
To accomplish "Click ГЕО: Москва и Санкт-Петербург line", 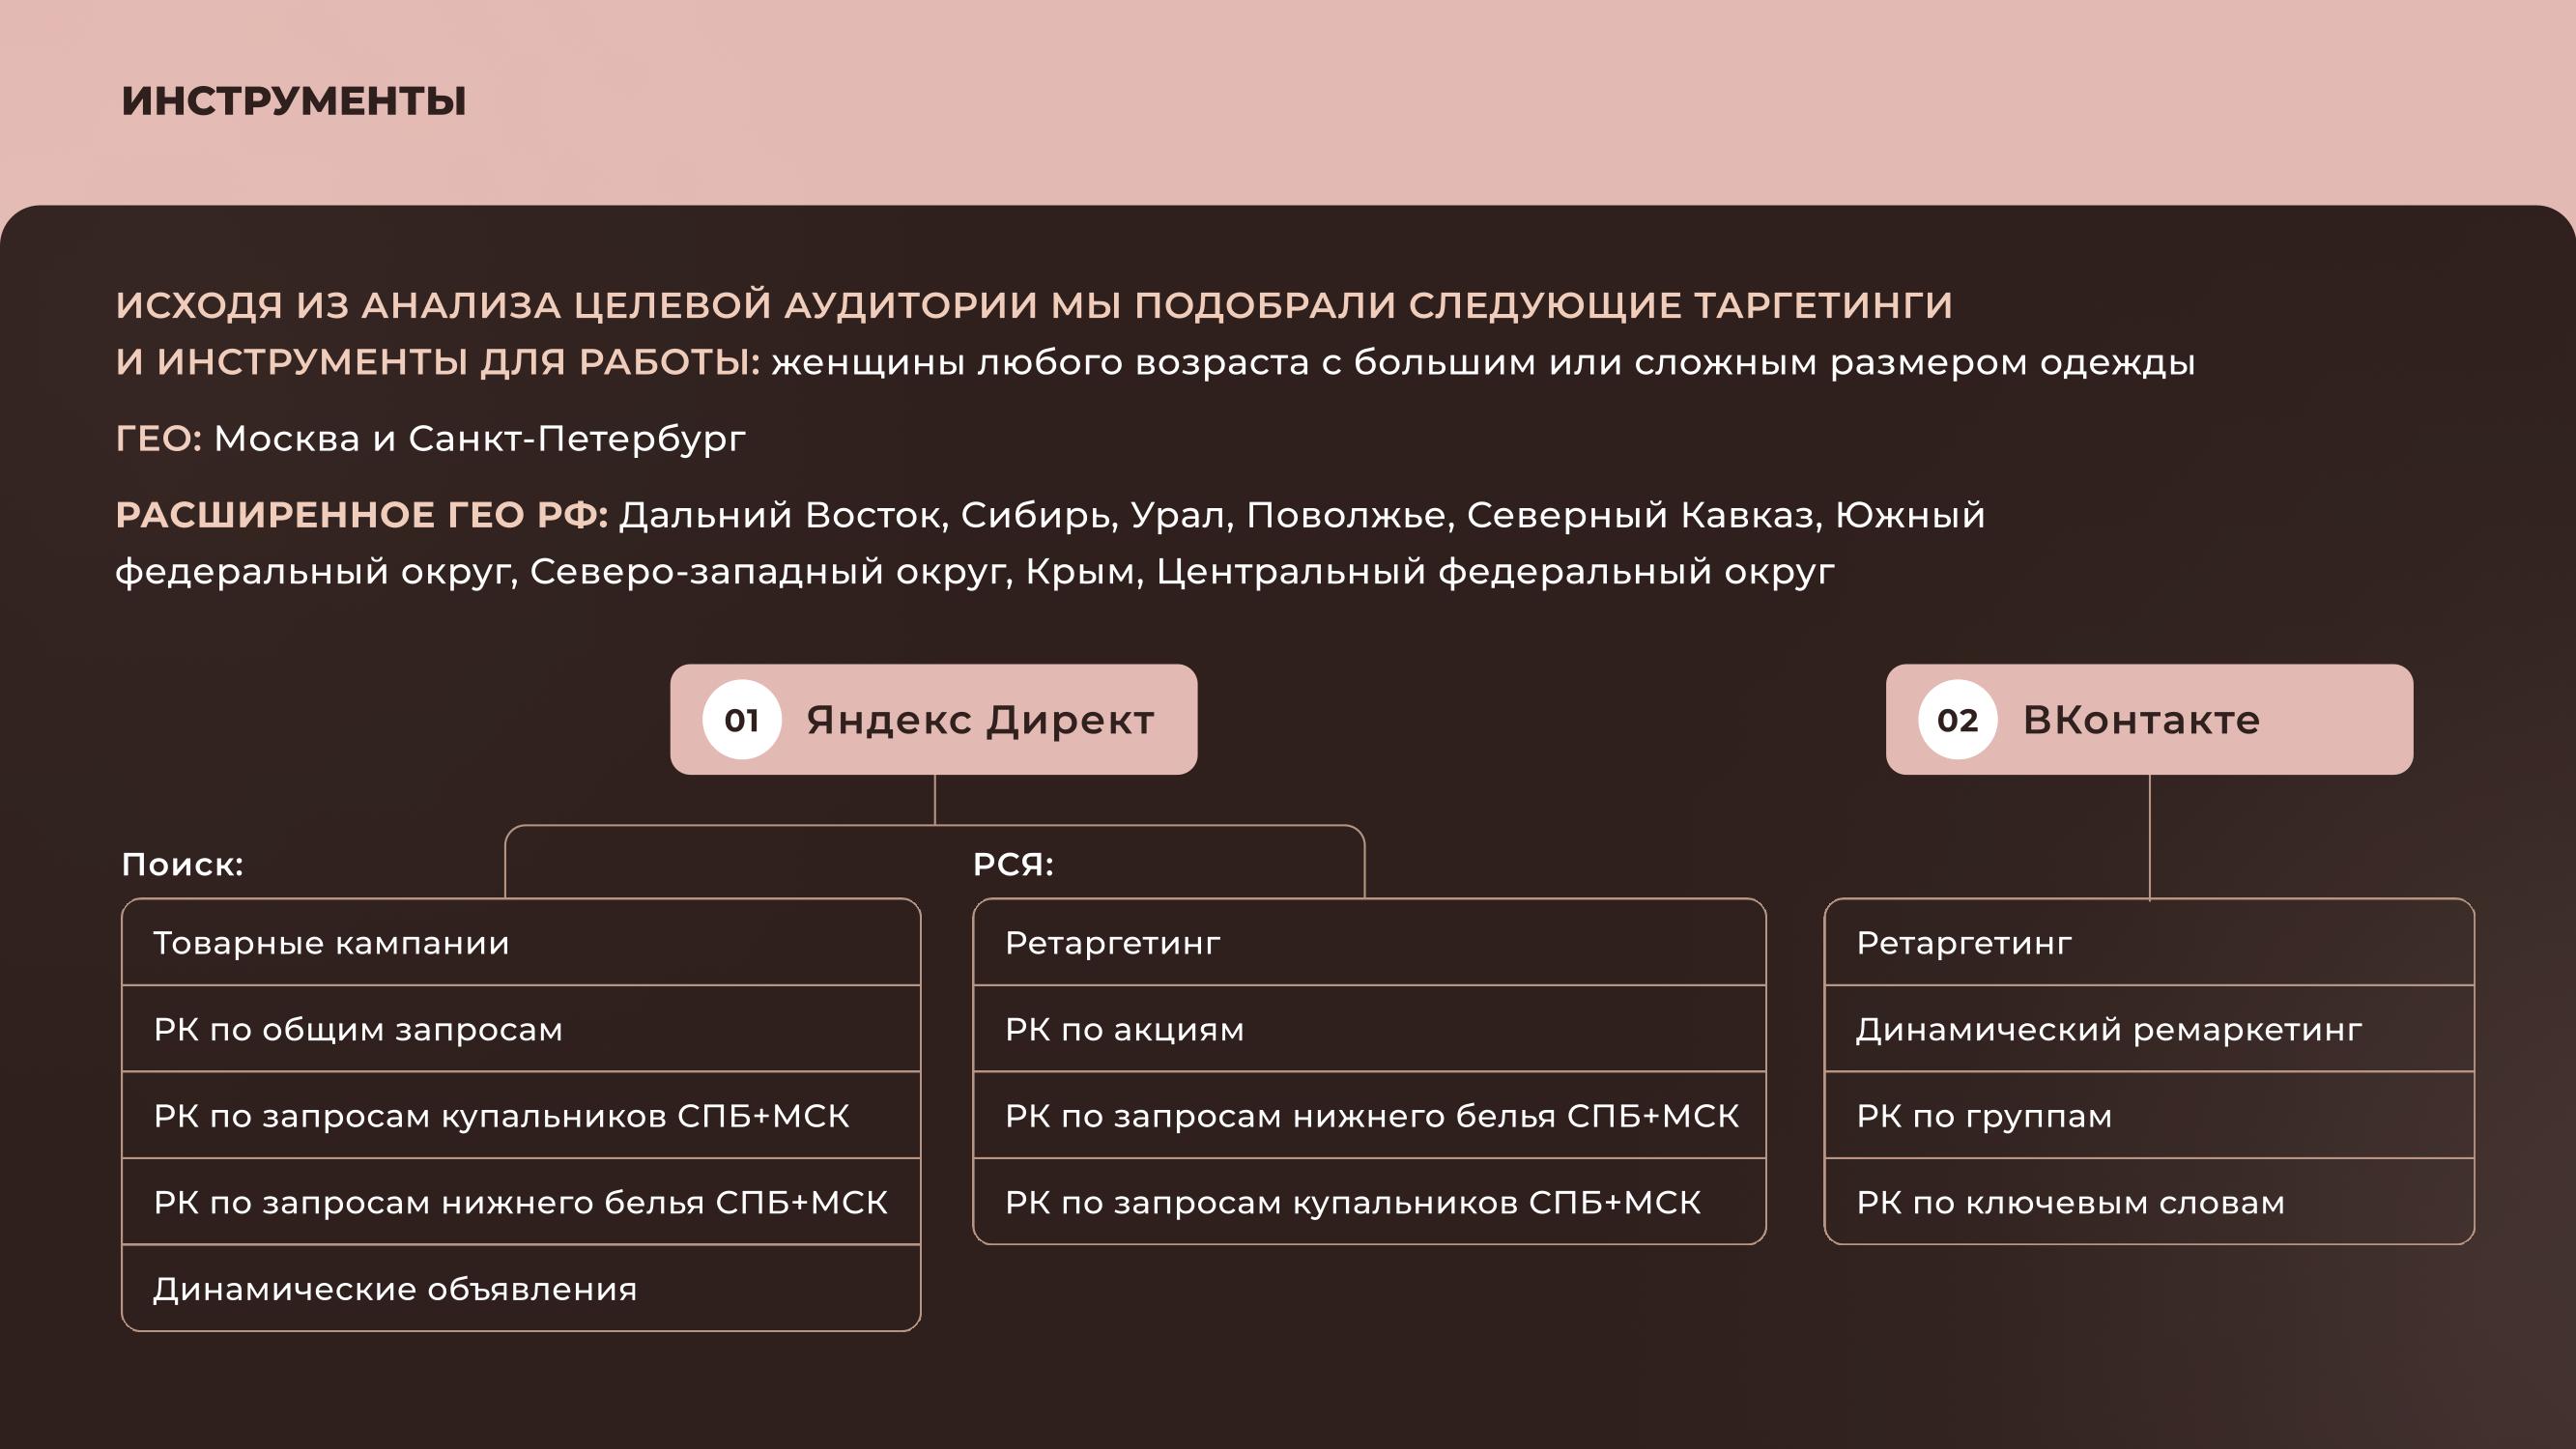I will (x=430, y=438).
